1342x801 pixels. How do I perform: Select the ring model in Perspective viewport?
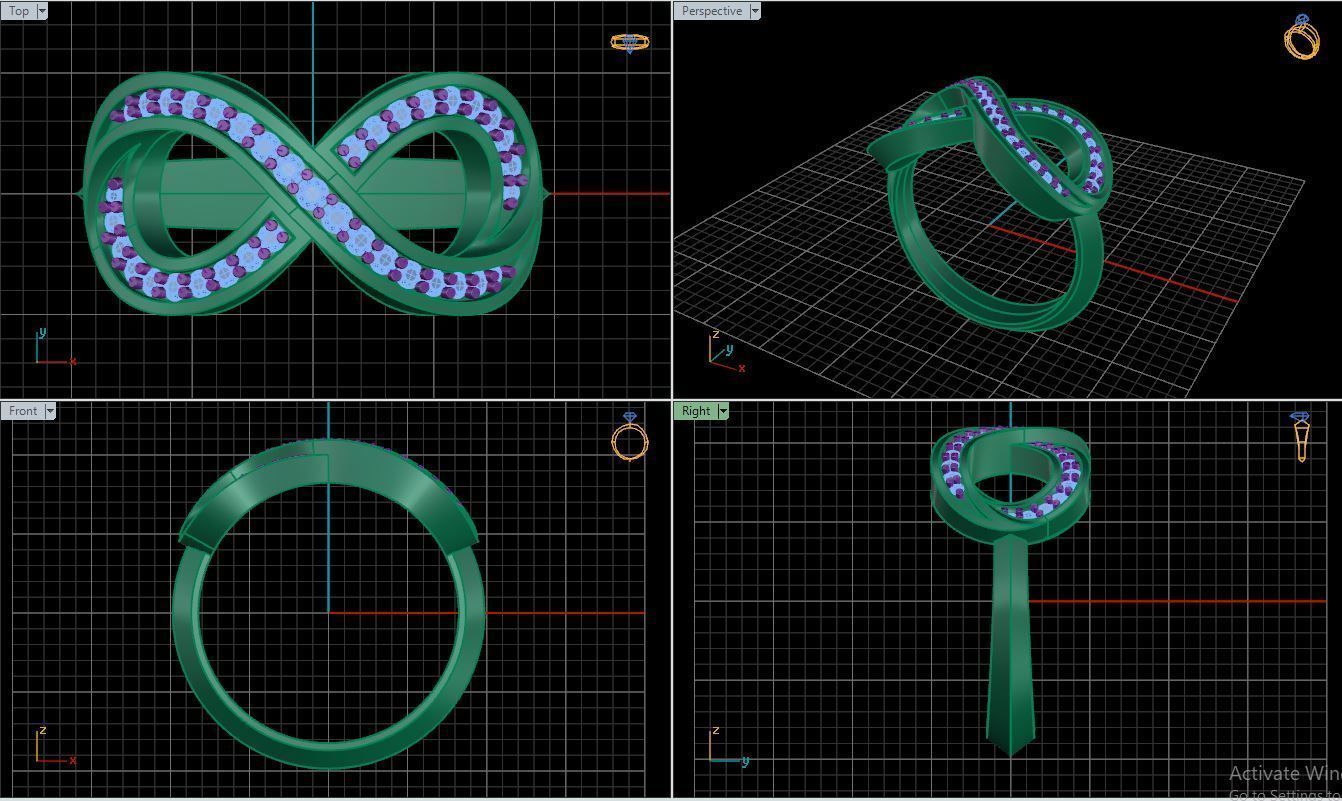click(x=987, y=205)
